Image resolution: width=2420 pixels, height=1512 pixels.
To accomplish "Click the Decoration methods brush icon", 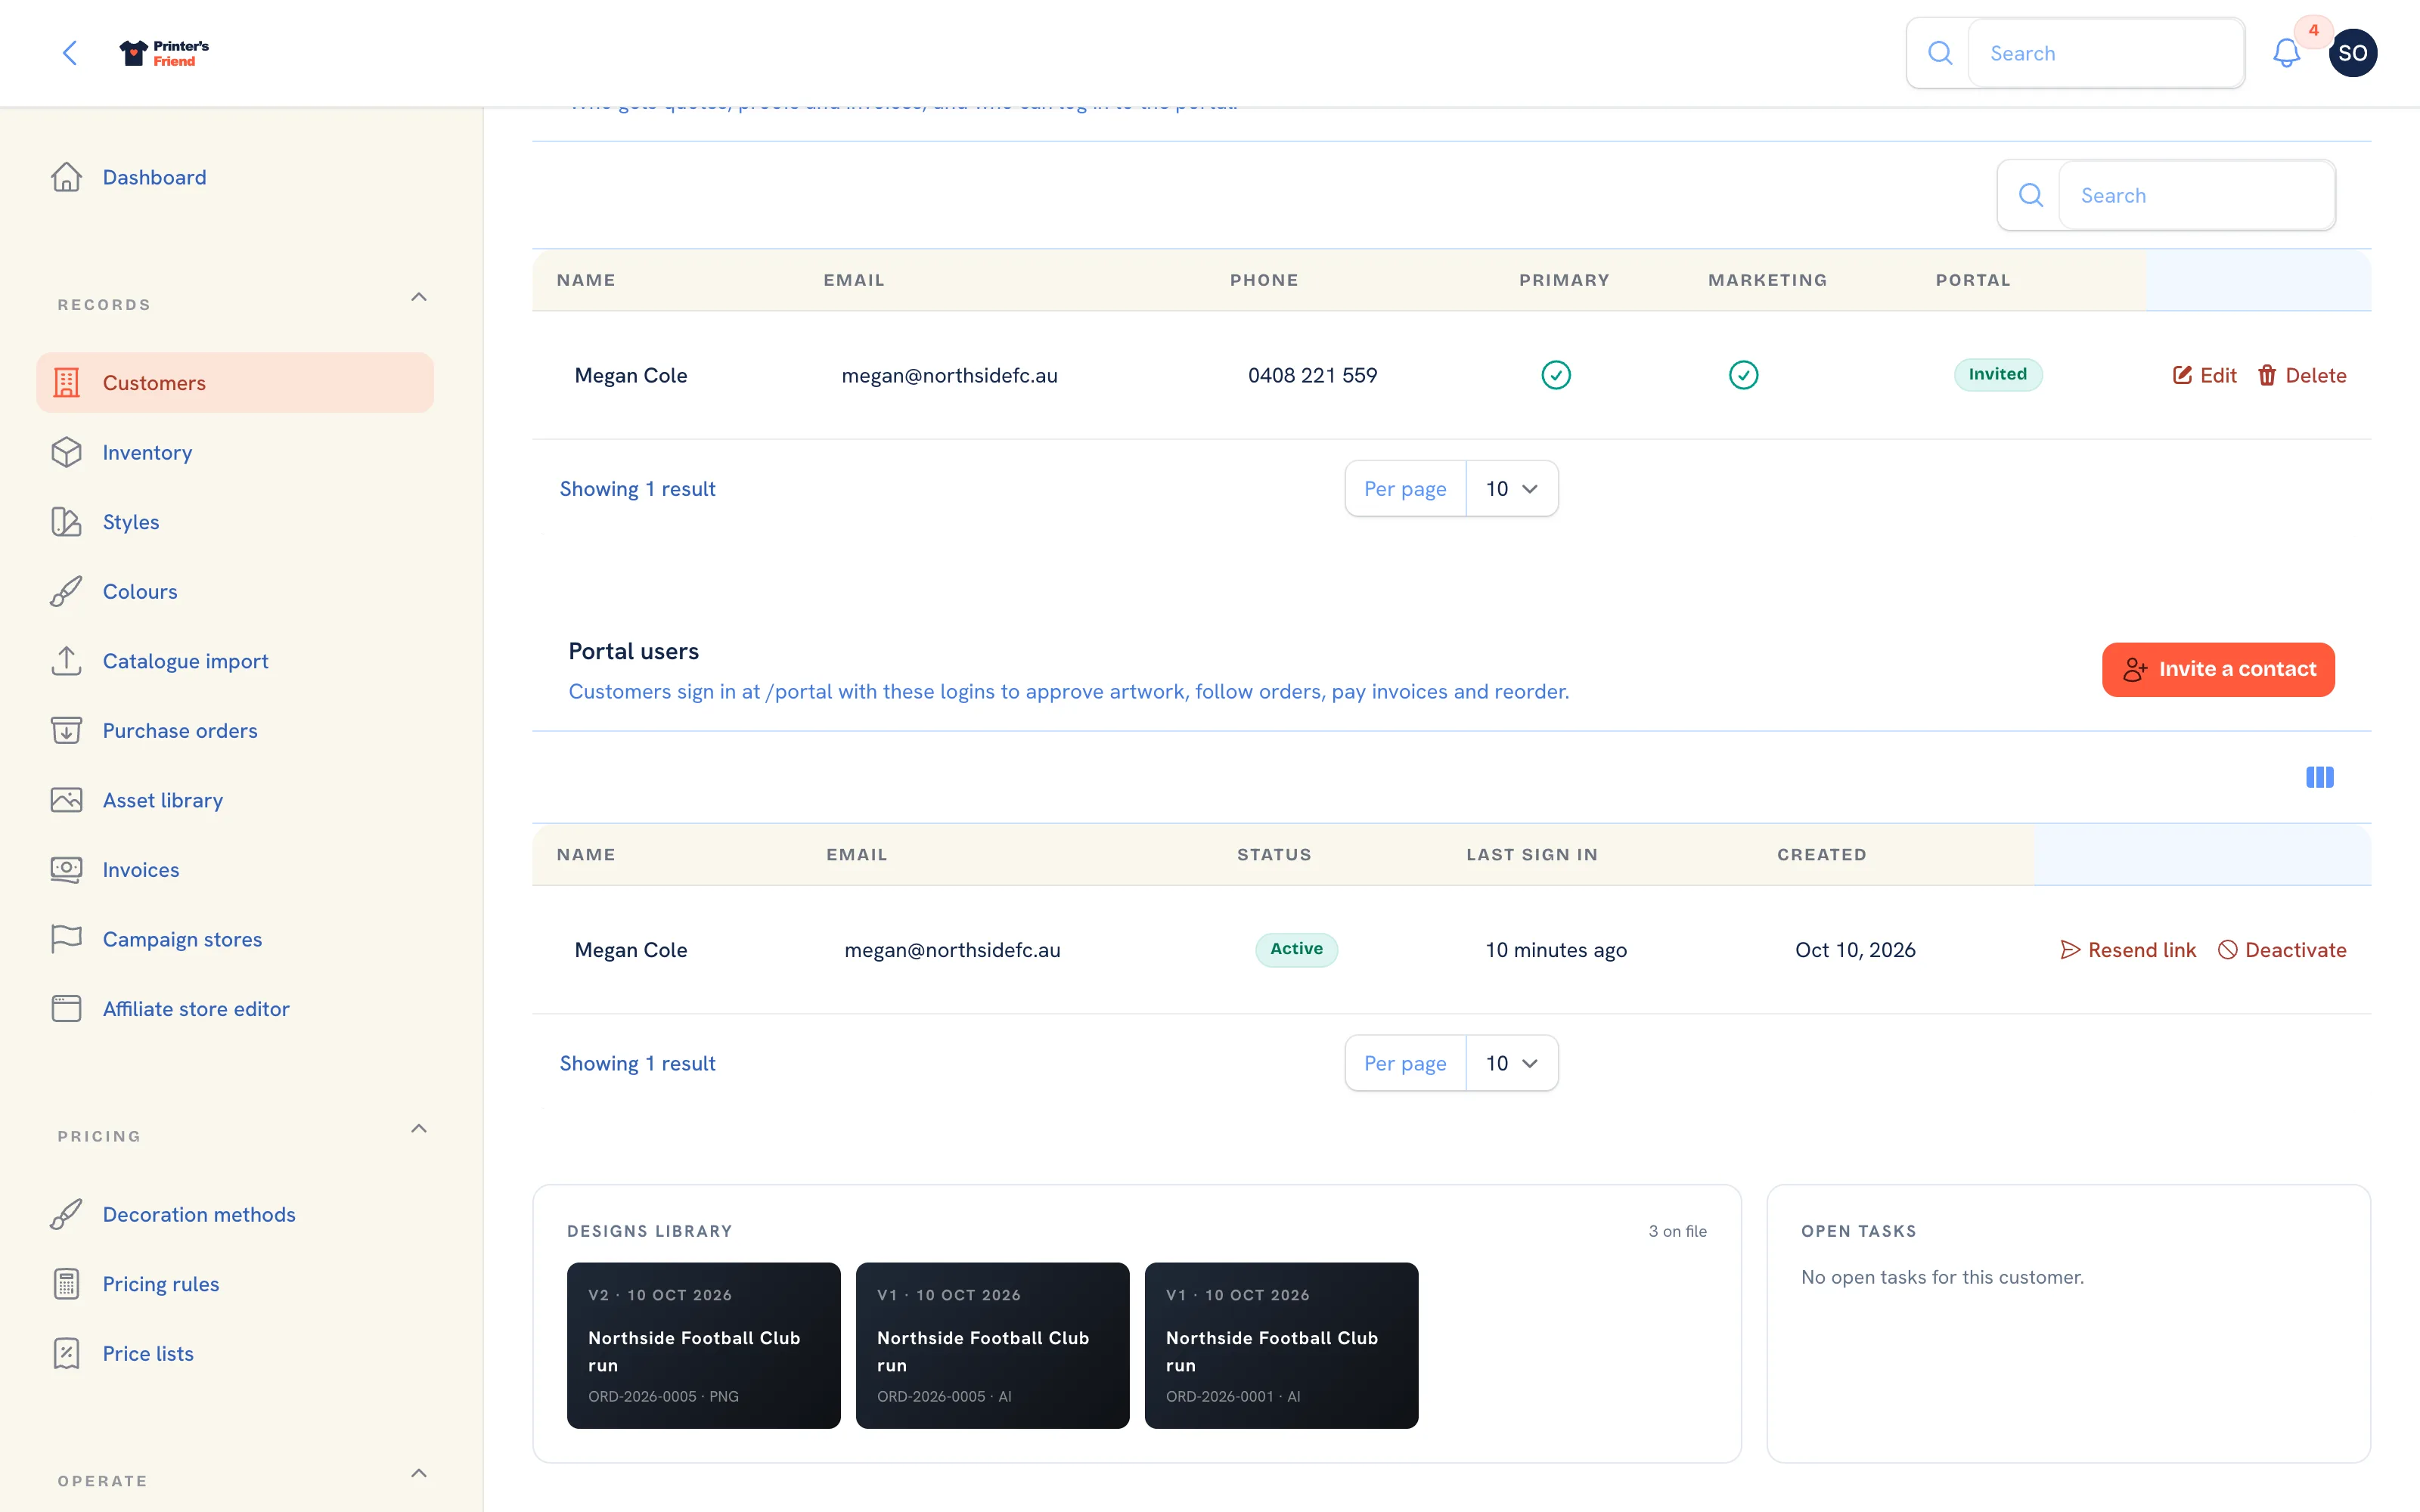I will coord(66,1214).
